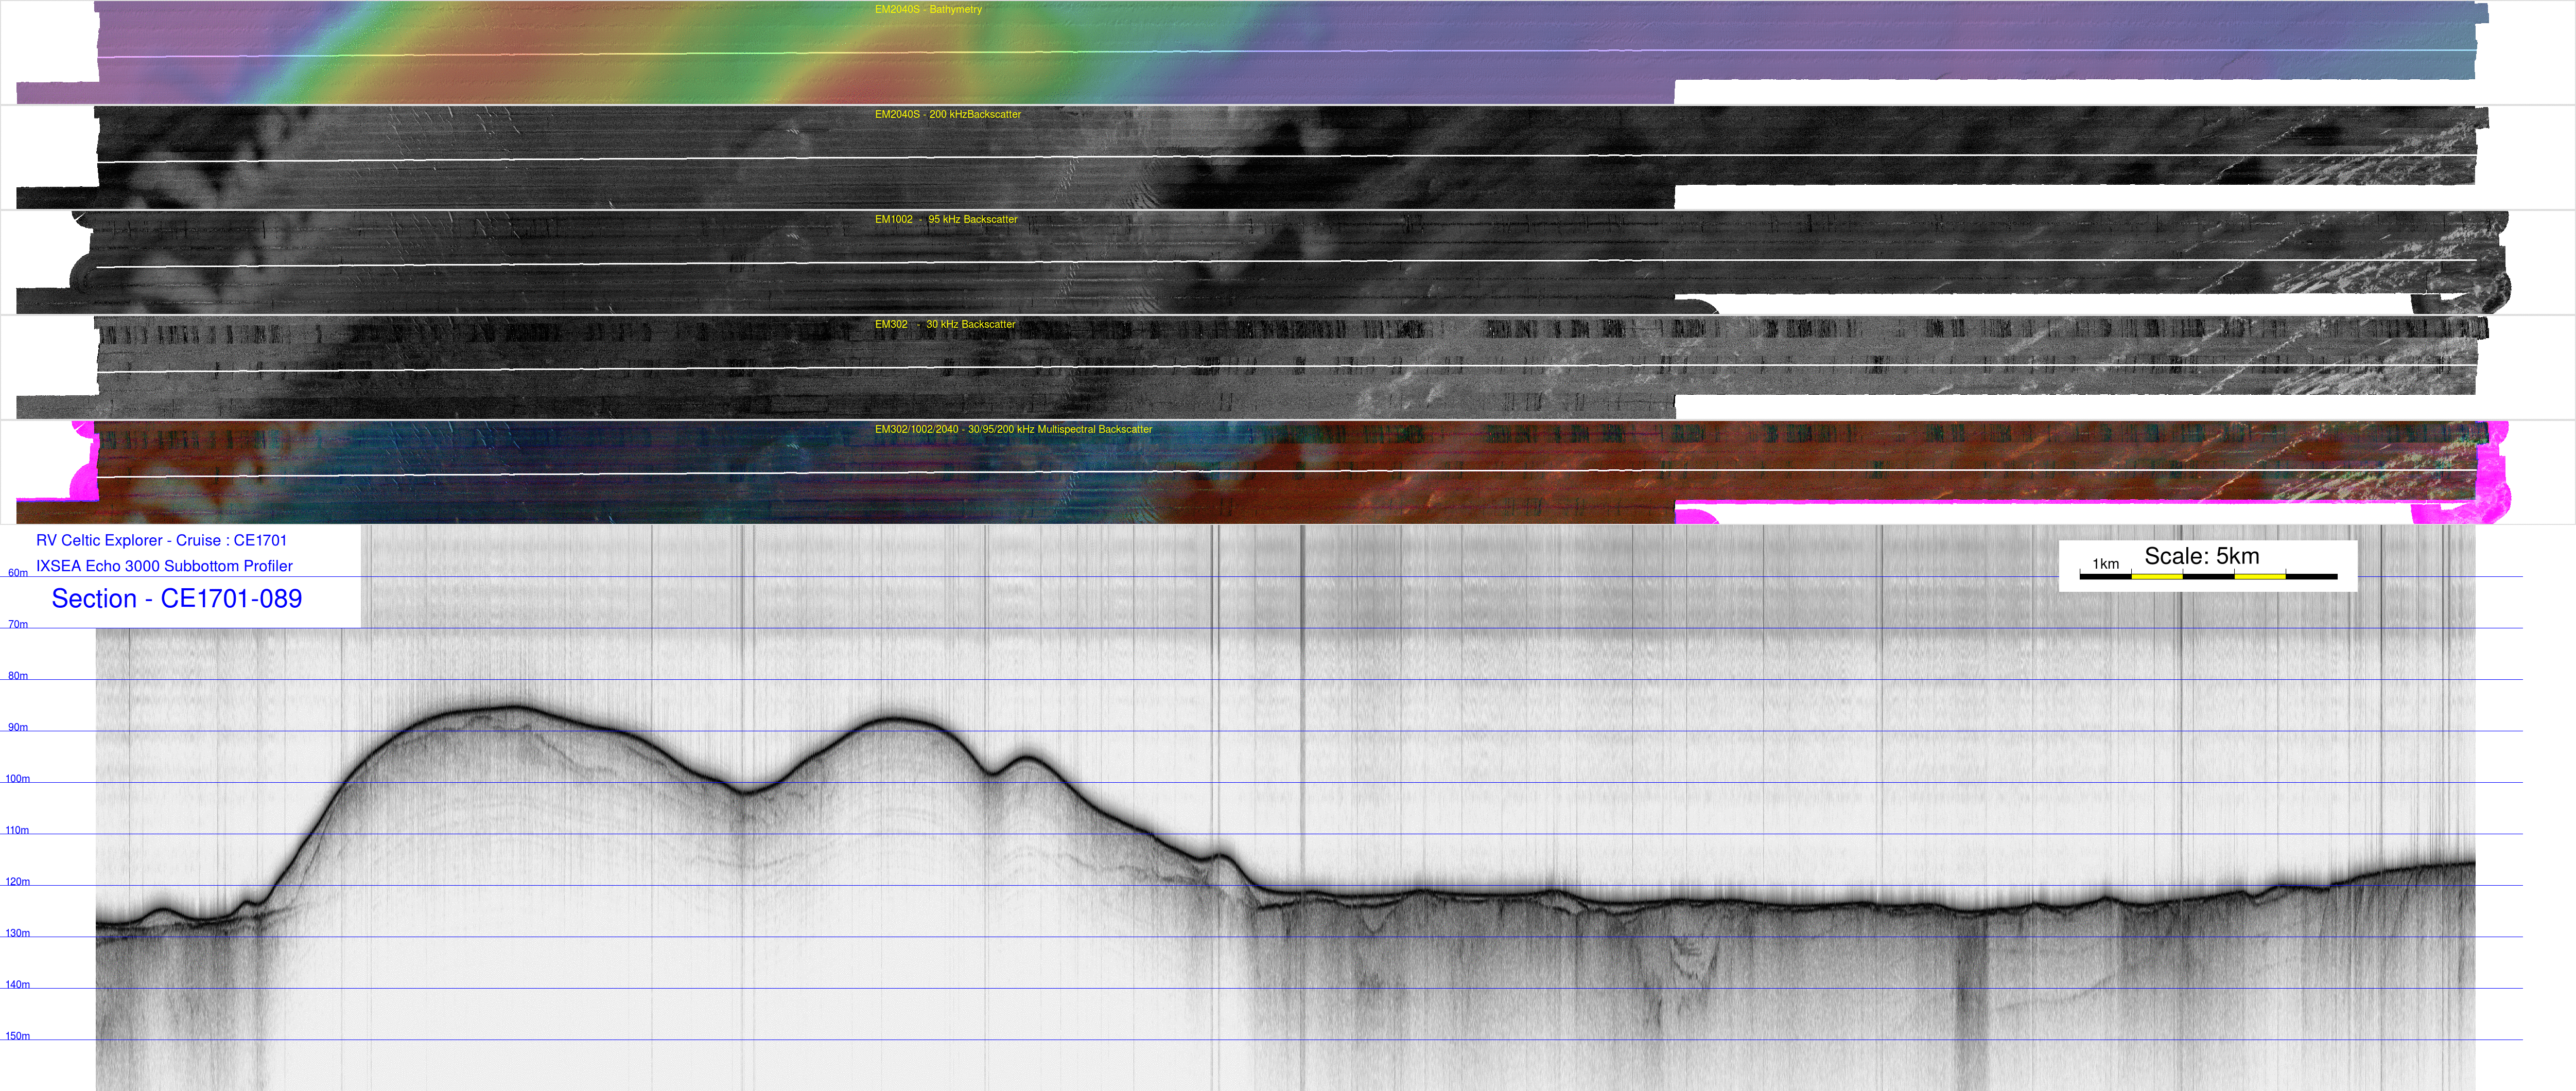
Task: Click the highest seabed mound crest
Action: tap(512, 708)
